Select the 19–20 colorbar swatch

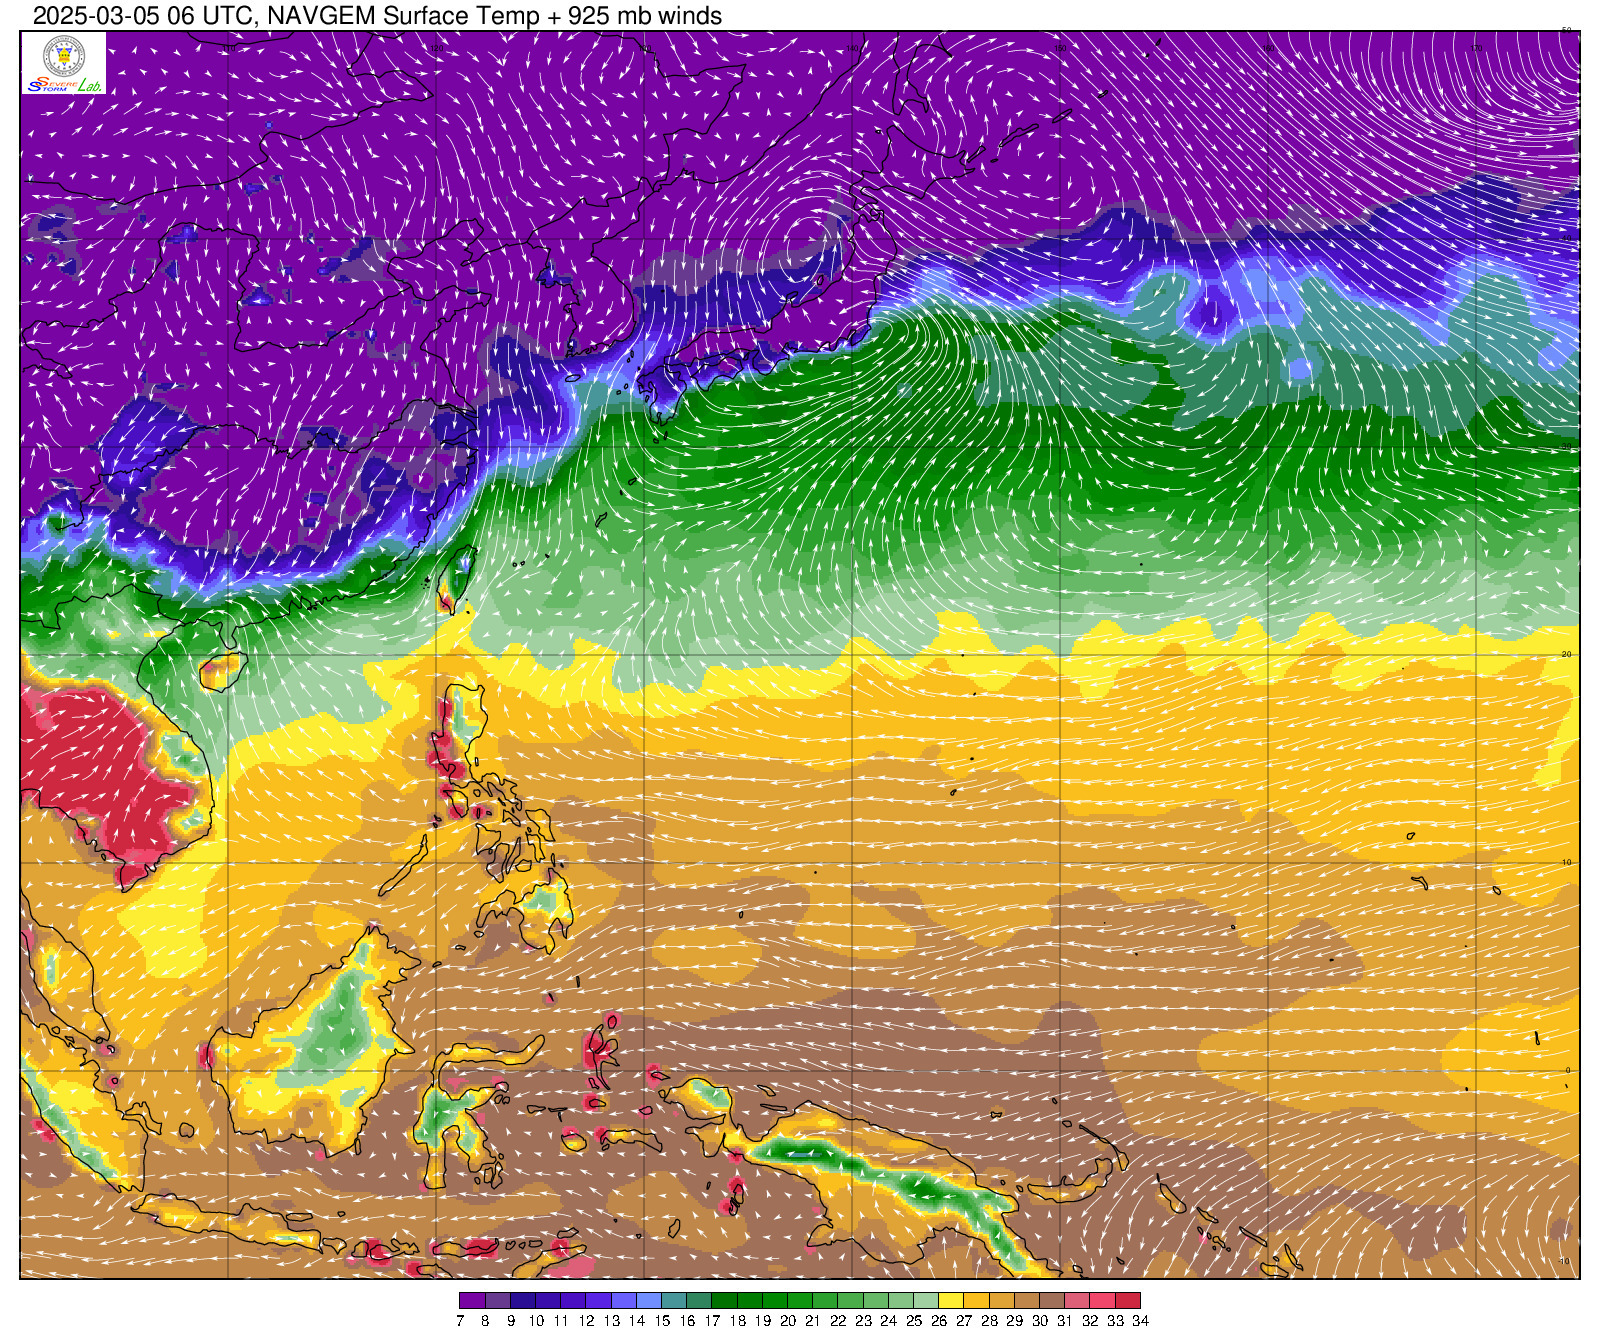click(x=775, y=1300)
